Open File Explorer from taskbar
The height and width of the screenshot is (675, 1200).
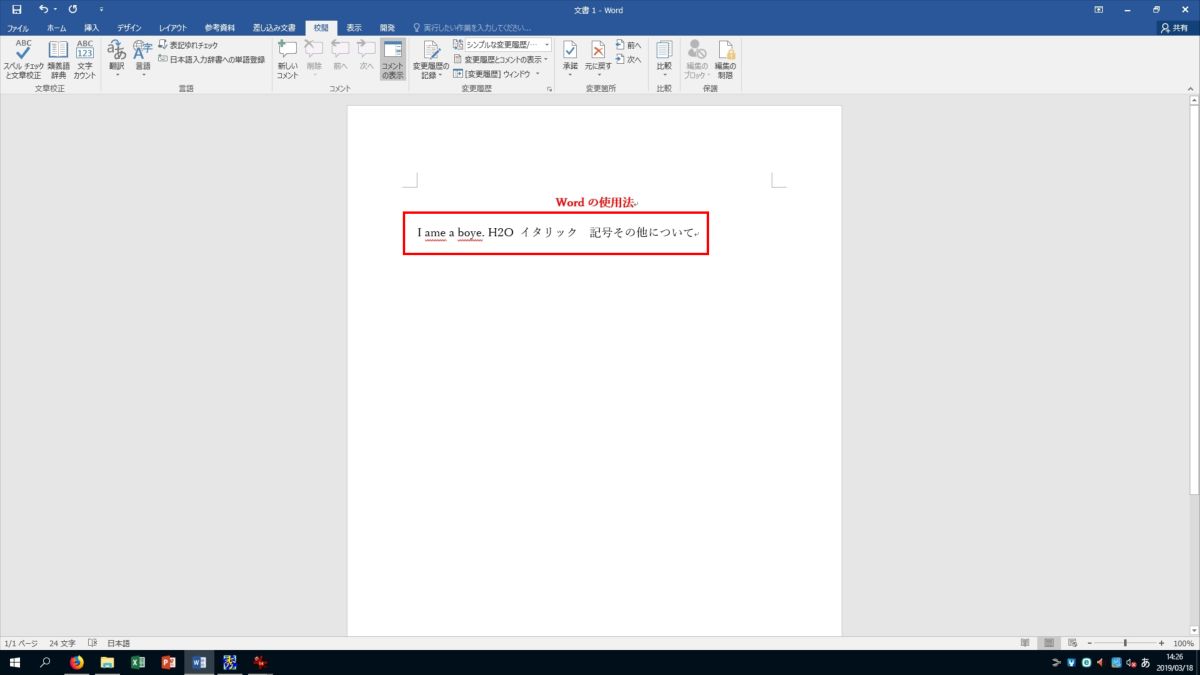(x=107, y=662)
